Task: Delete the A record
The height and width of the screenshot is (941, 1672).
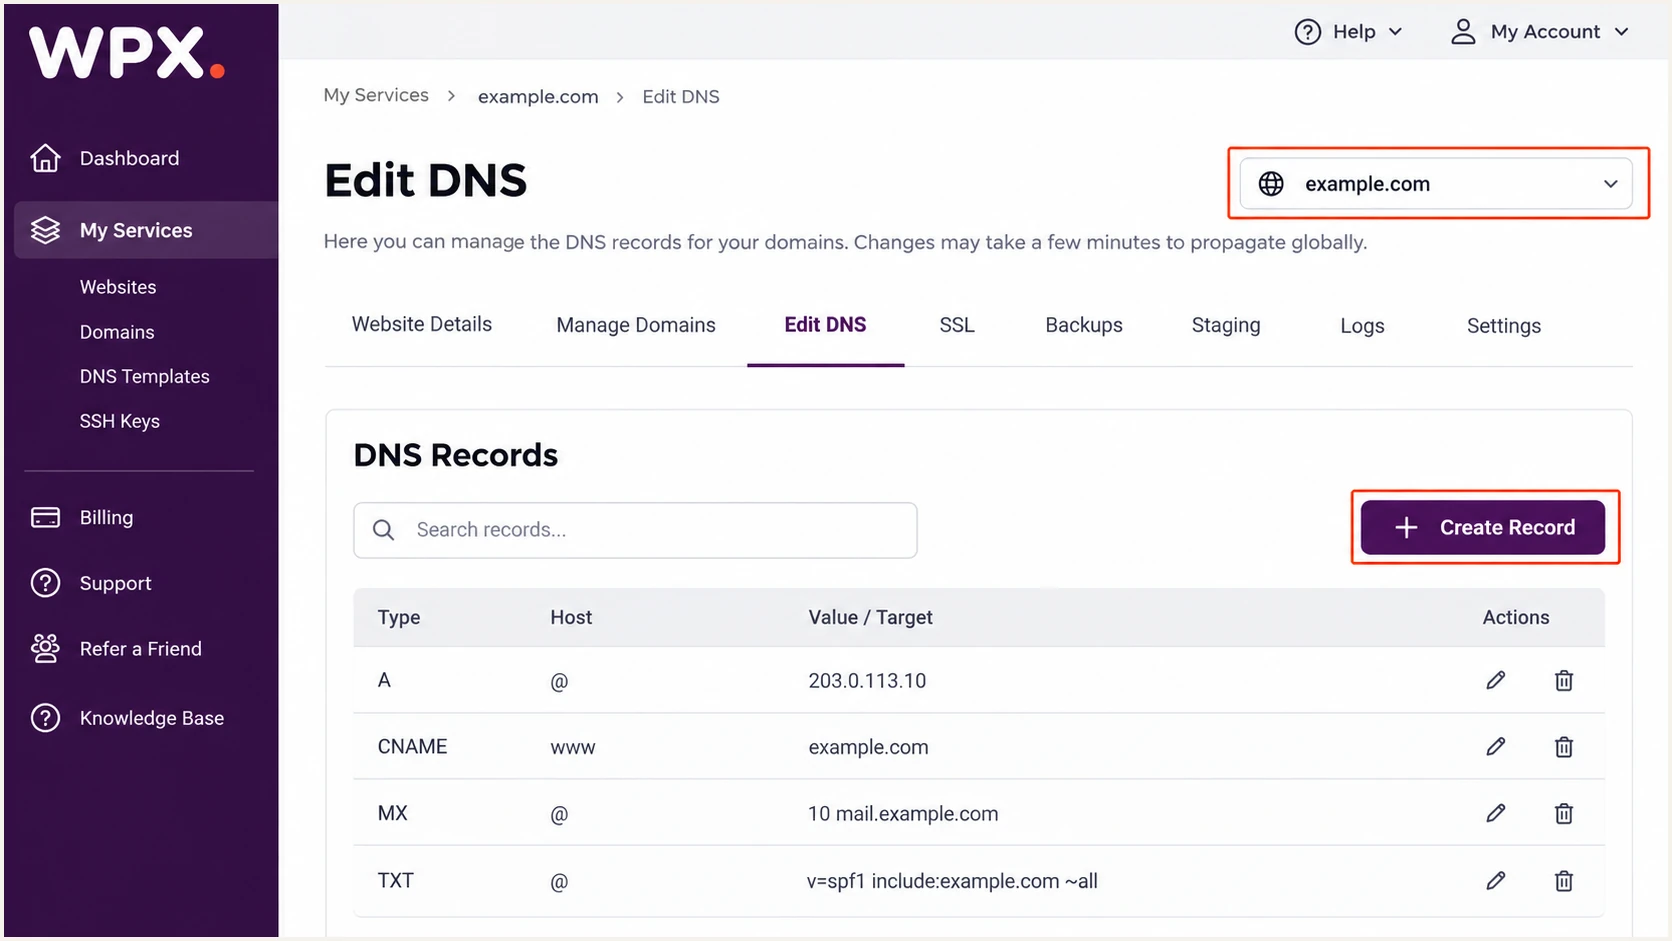Action: pos(1564,680)
